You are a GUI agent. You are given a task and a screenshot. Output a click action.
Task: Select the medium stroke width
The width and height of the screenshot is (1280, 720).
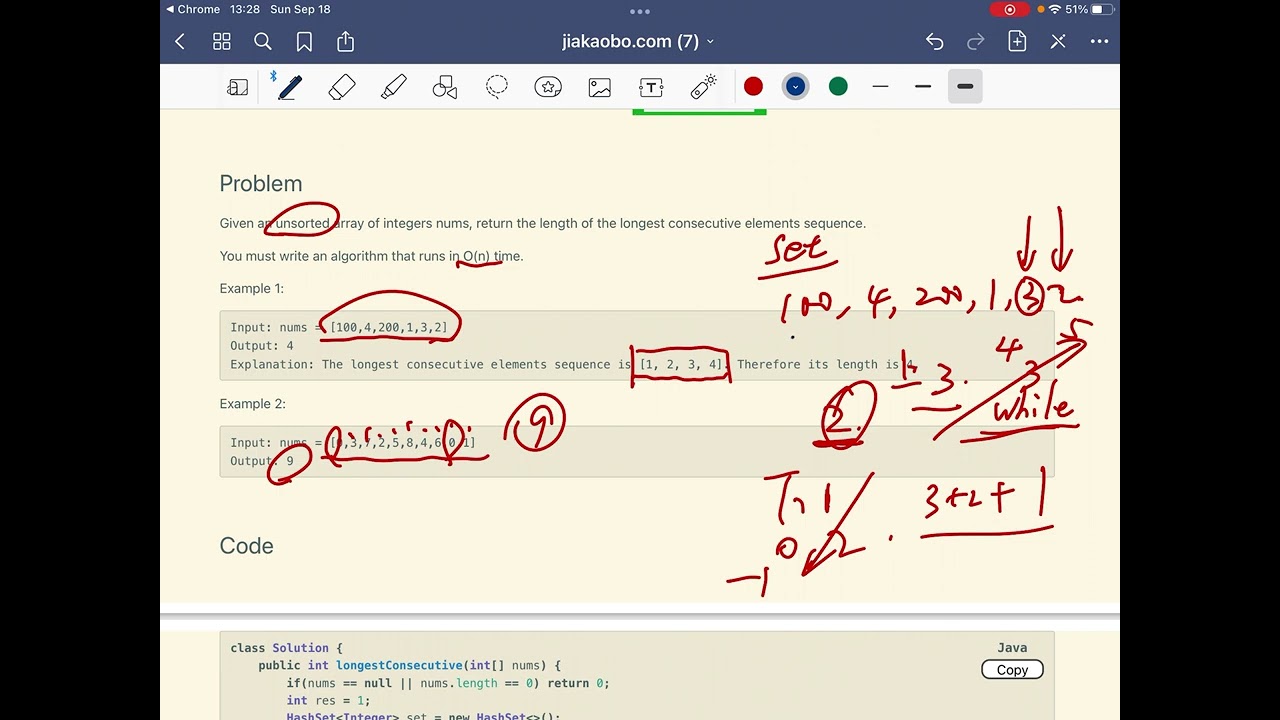923,87
